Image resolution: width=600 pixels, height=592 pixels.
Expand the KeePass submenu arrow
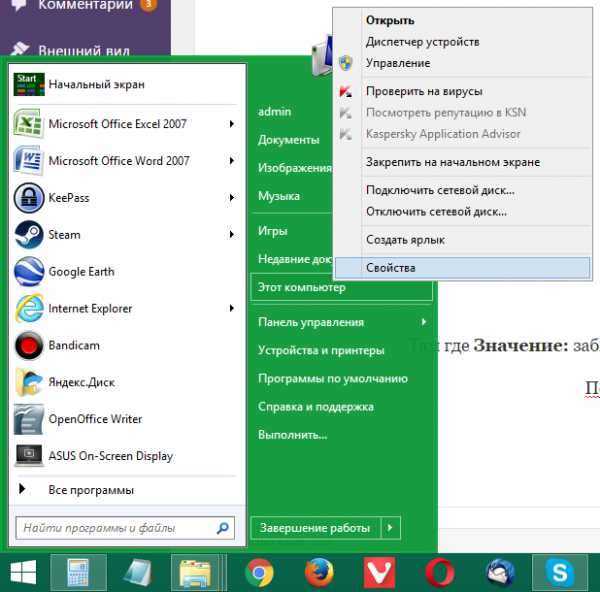click(232, 197)
